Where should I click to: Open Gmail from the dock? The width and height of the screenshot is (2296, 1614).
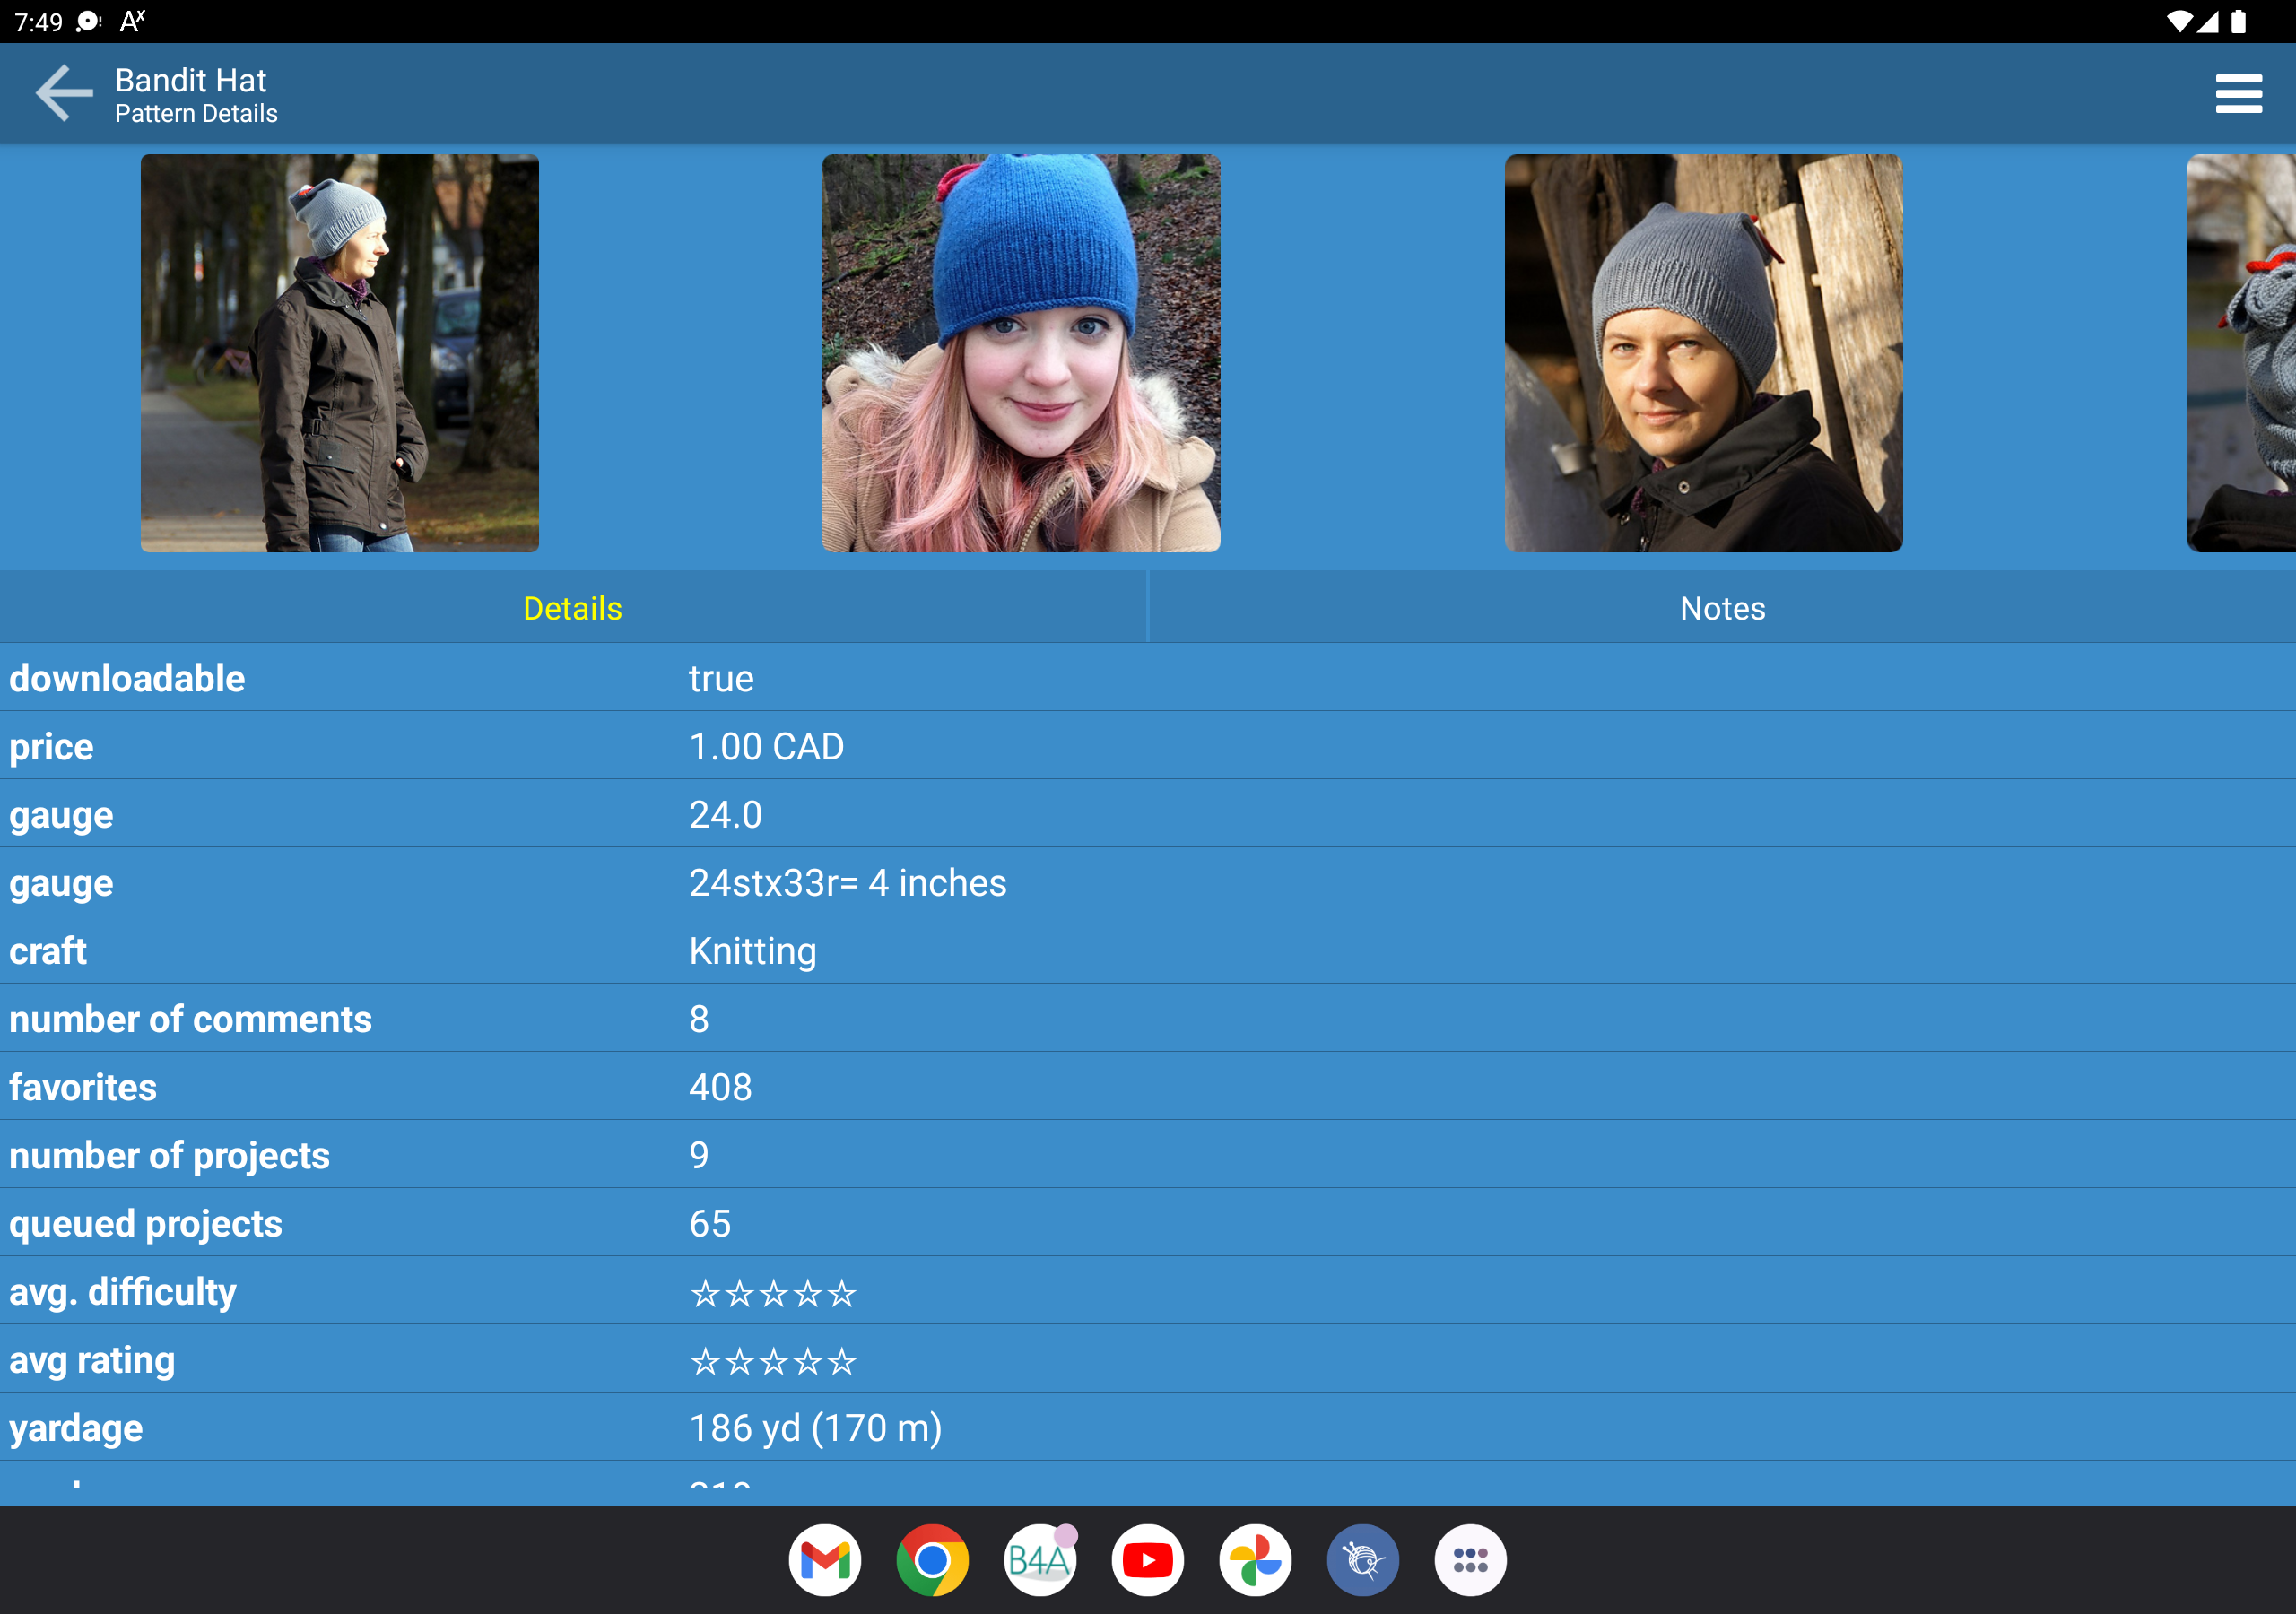pyautogui.click(x=824, y=1560)
